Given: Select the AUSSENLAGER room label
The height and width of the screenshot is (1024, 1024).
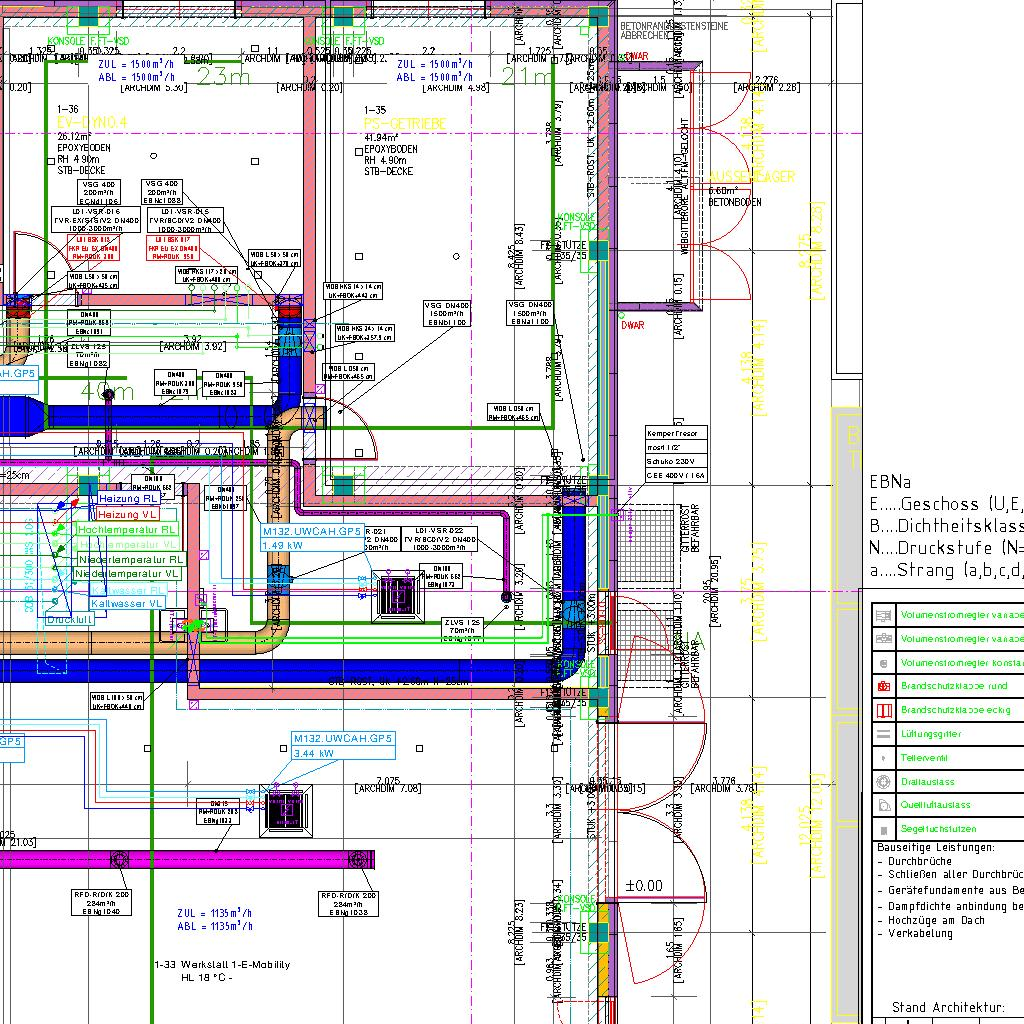Looking at the screenshot, I should [751, 177].
